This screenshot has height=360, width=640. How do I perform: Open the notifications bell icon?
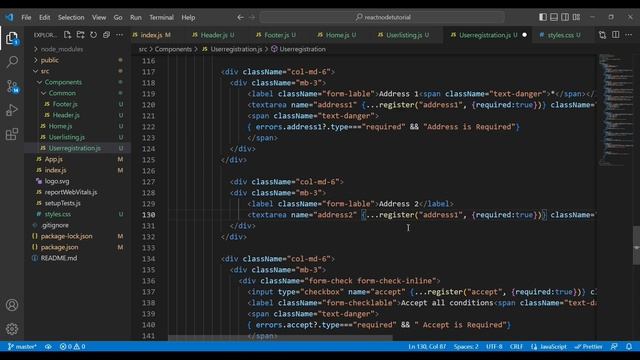(629, 347)
